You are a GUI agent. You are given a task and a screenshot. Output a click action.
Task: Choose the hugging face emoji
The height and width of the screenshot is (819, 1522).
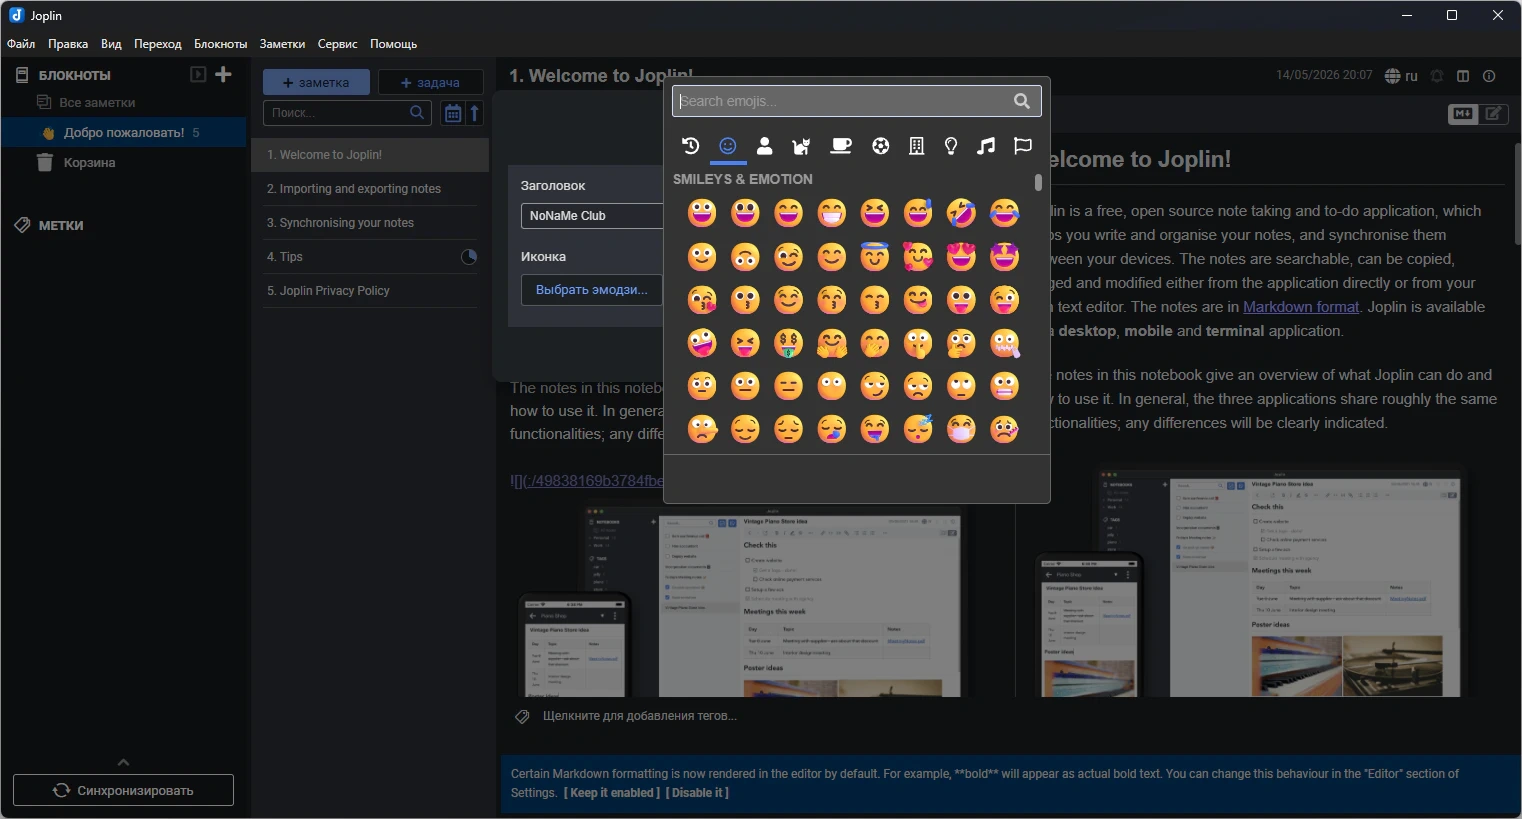pos(831,343)
